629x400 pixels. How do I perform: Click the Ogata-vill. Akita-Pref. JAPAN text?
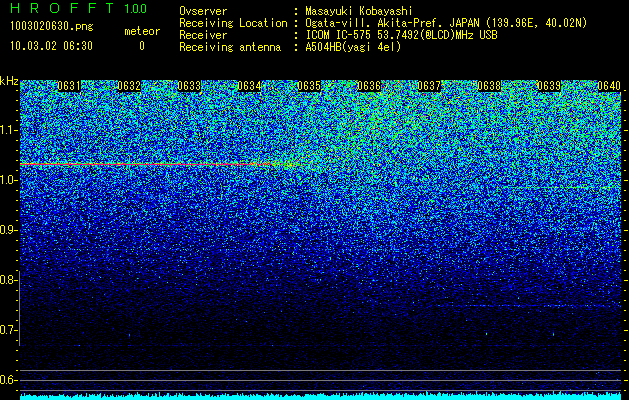point(446,23)
